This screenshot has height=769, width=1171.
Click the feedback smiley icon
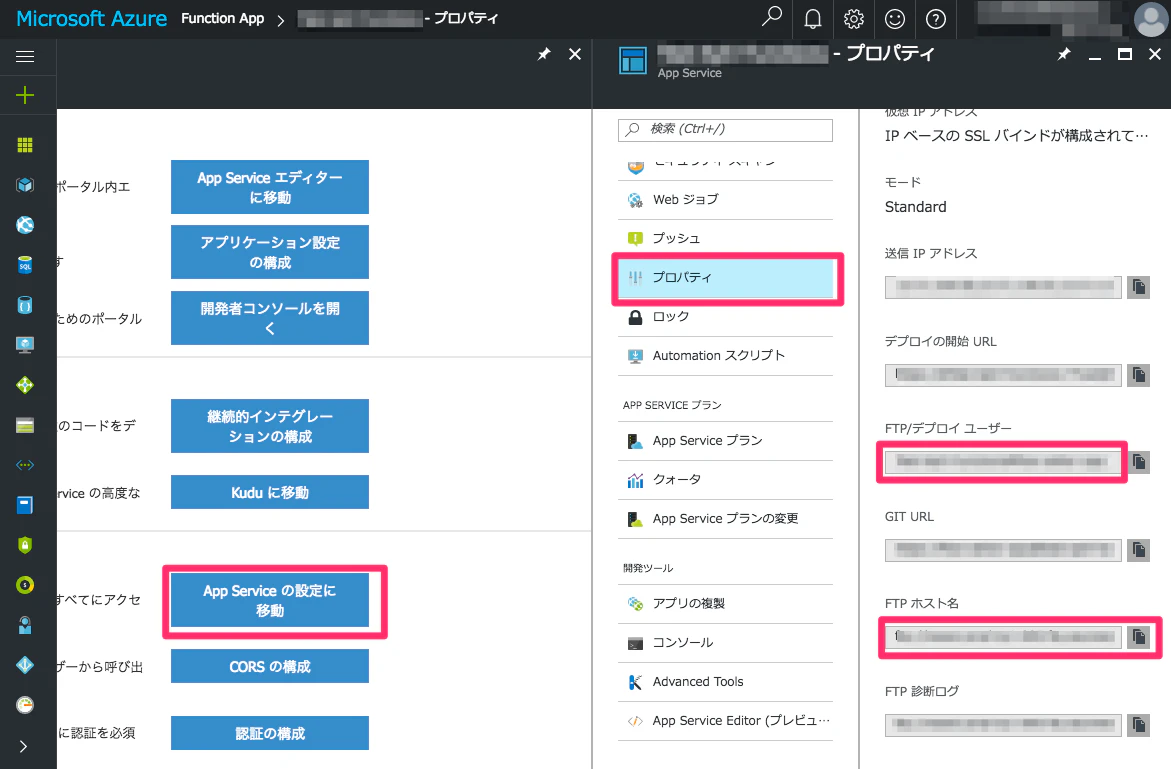pyautogui.click(x=895, y=19)
